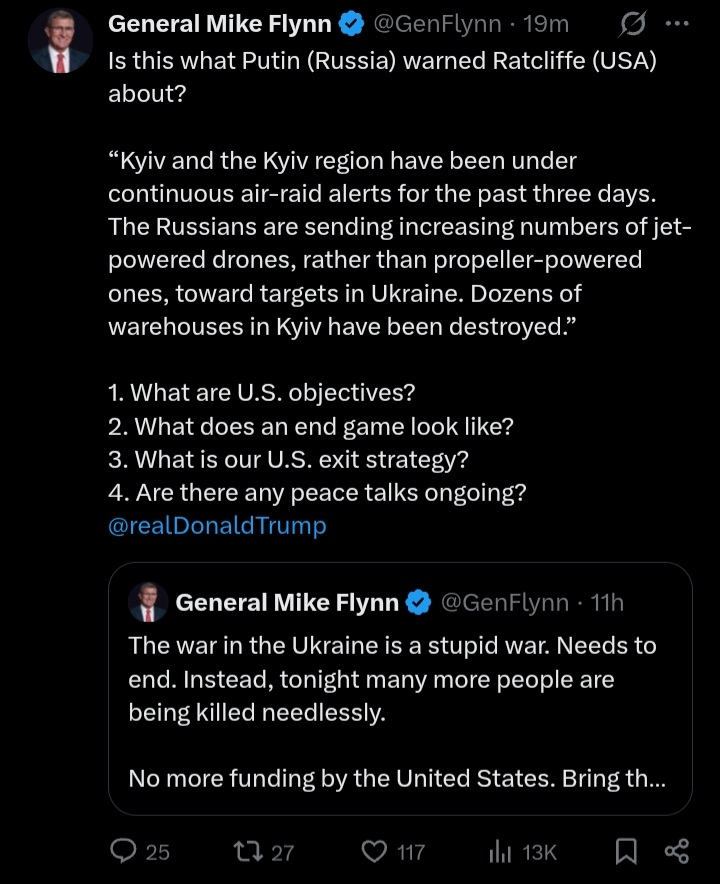The image size is (720, 884).
Task: Open quoted post author's small avatar
Action: pos(148,602)
